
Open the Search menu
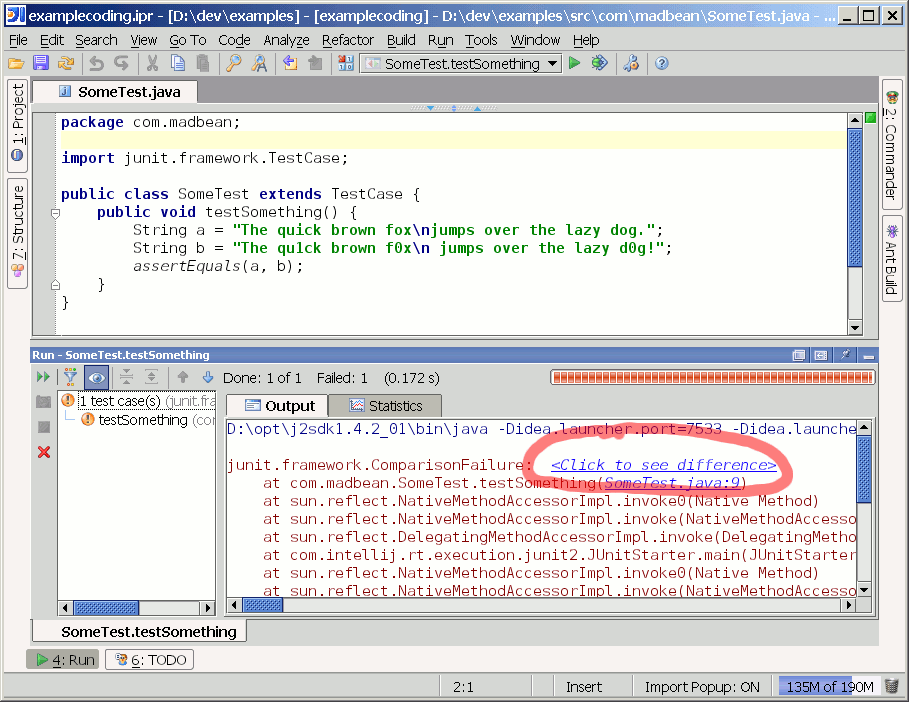coord(96,40)
